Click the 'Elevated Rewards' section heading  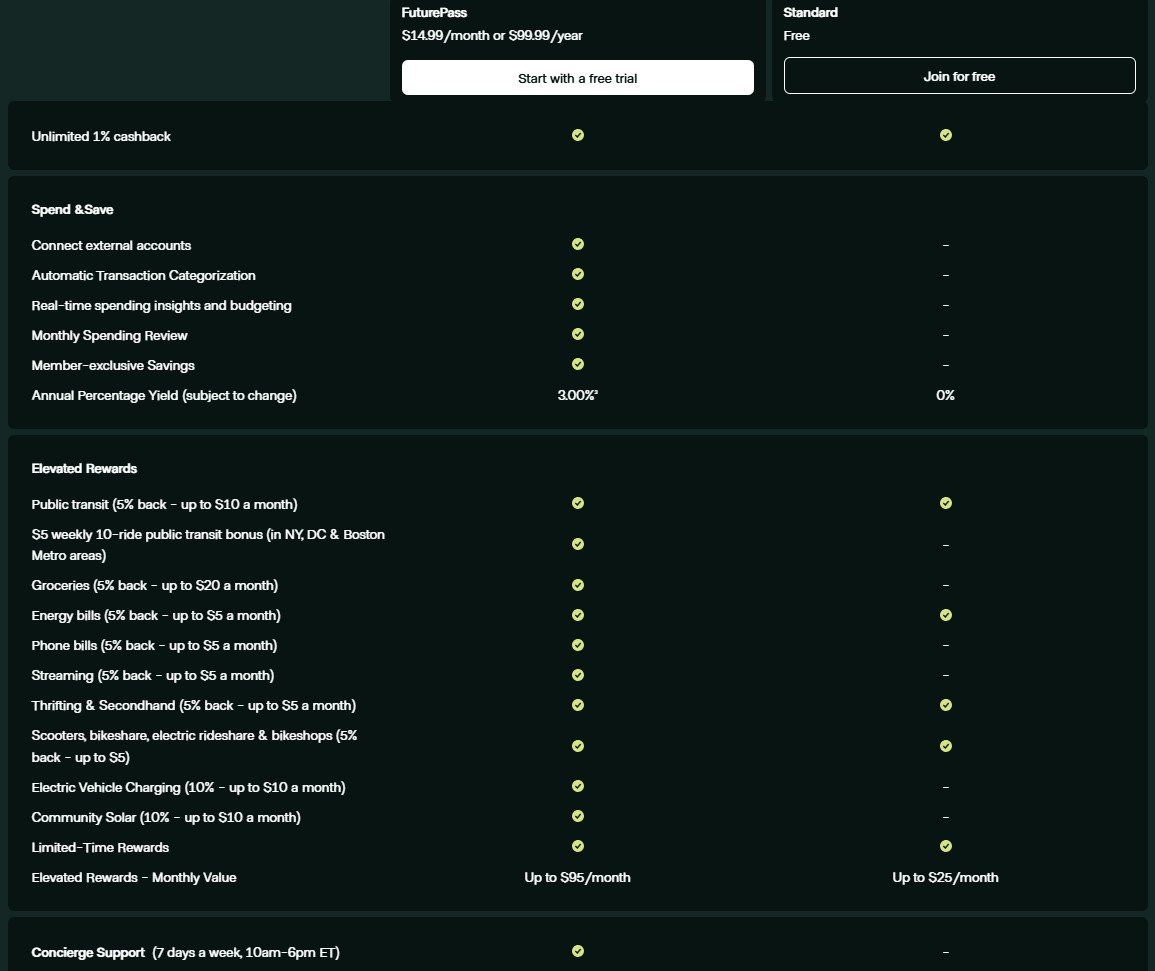click(84, 469)
